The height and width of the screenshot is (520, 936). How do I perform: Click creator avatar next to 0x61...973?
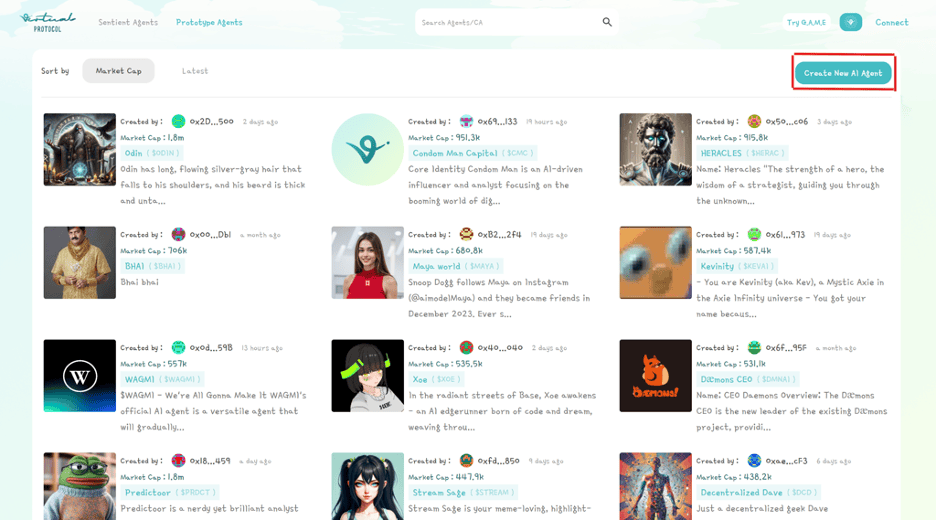(x=754, y=234)
